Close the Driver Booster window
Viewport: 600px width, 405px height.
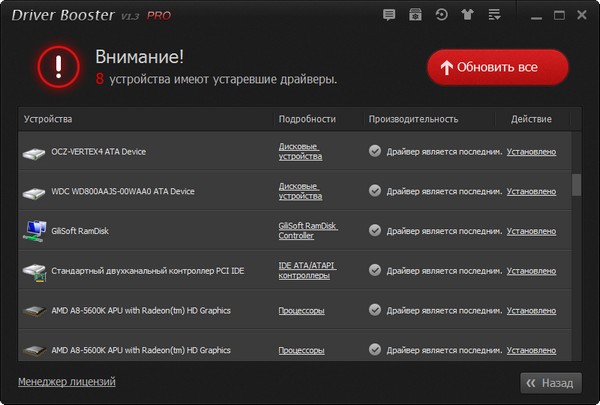click(582, 15)
